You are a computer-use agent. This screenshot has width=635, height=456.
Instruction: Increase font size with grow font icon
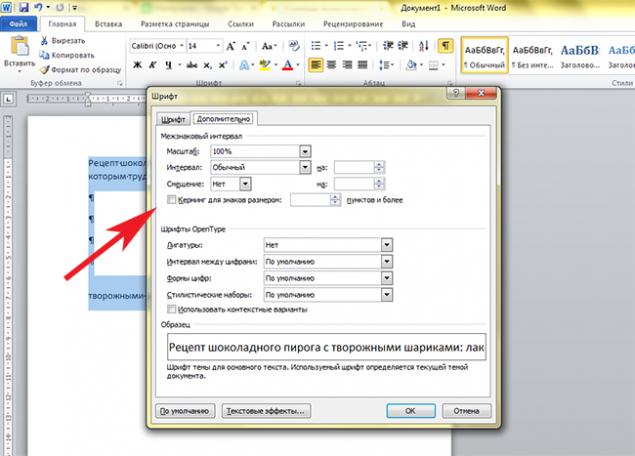coord(230,46)
